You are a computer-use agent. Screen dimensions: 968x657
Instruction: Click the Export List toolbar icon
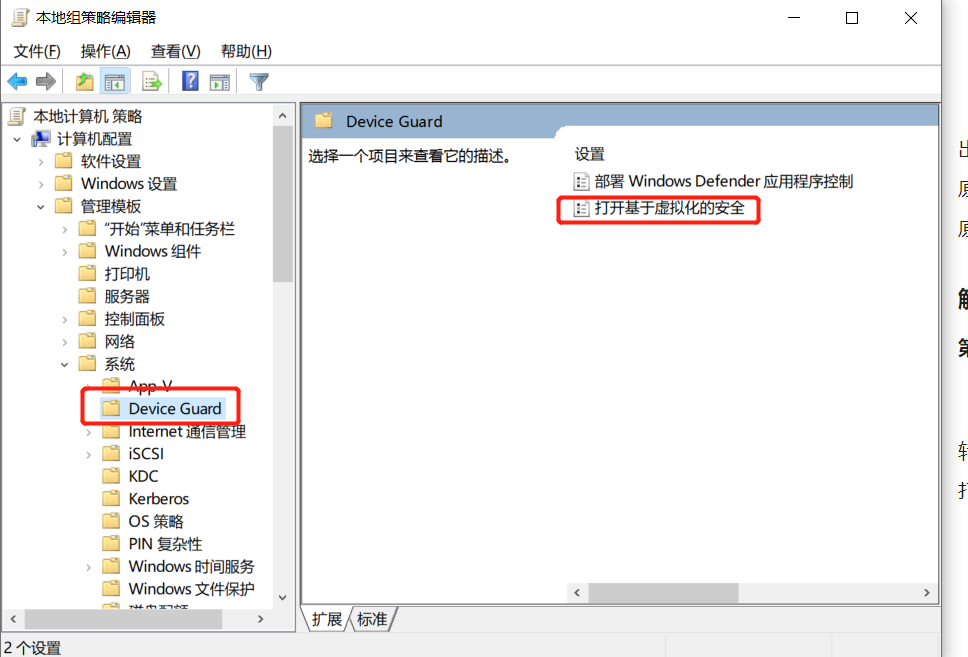152,82
